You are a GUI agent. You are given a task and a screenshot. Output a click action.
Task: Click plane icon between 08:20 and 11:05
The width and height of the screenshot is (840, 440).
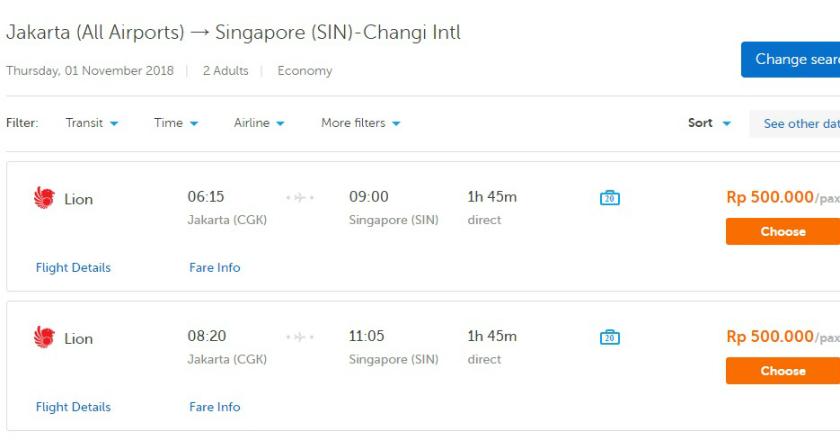(300, 338)
